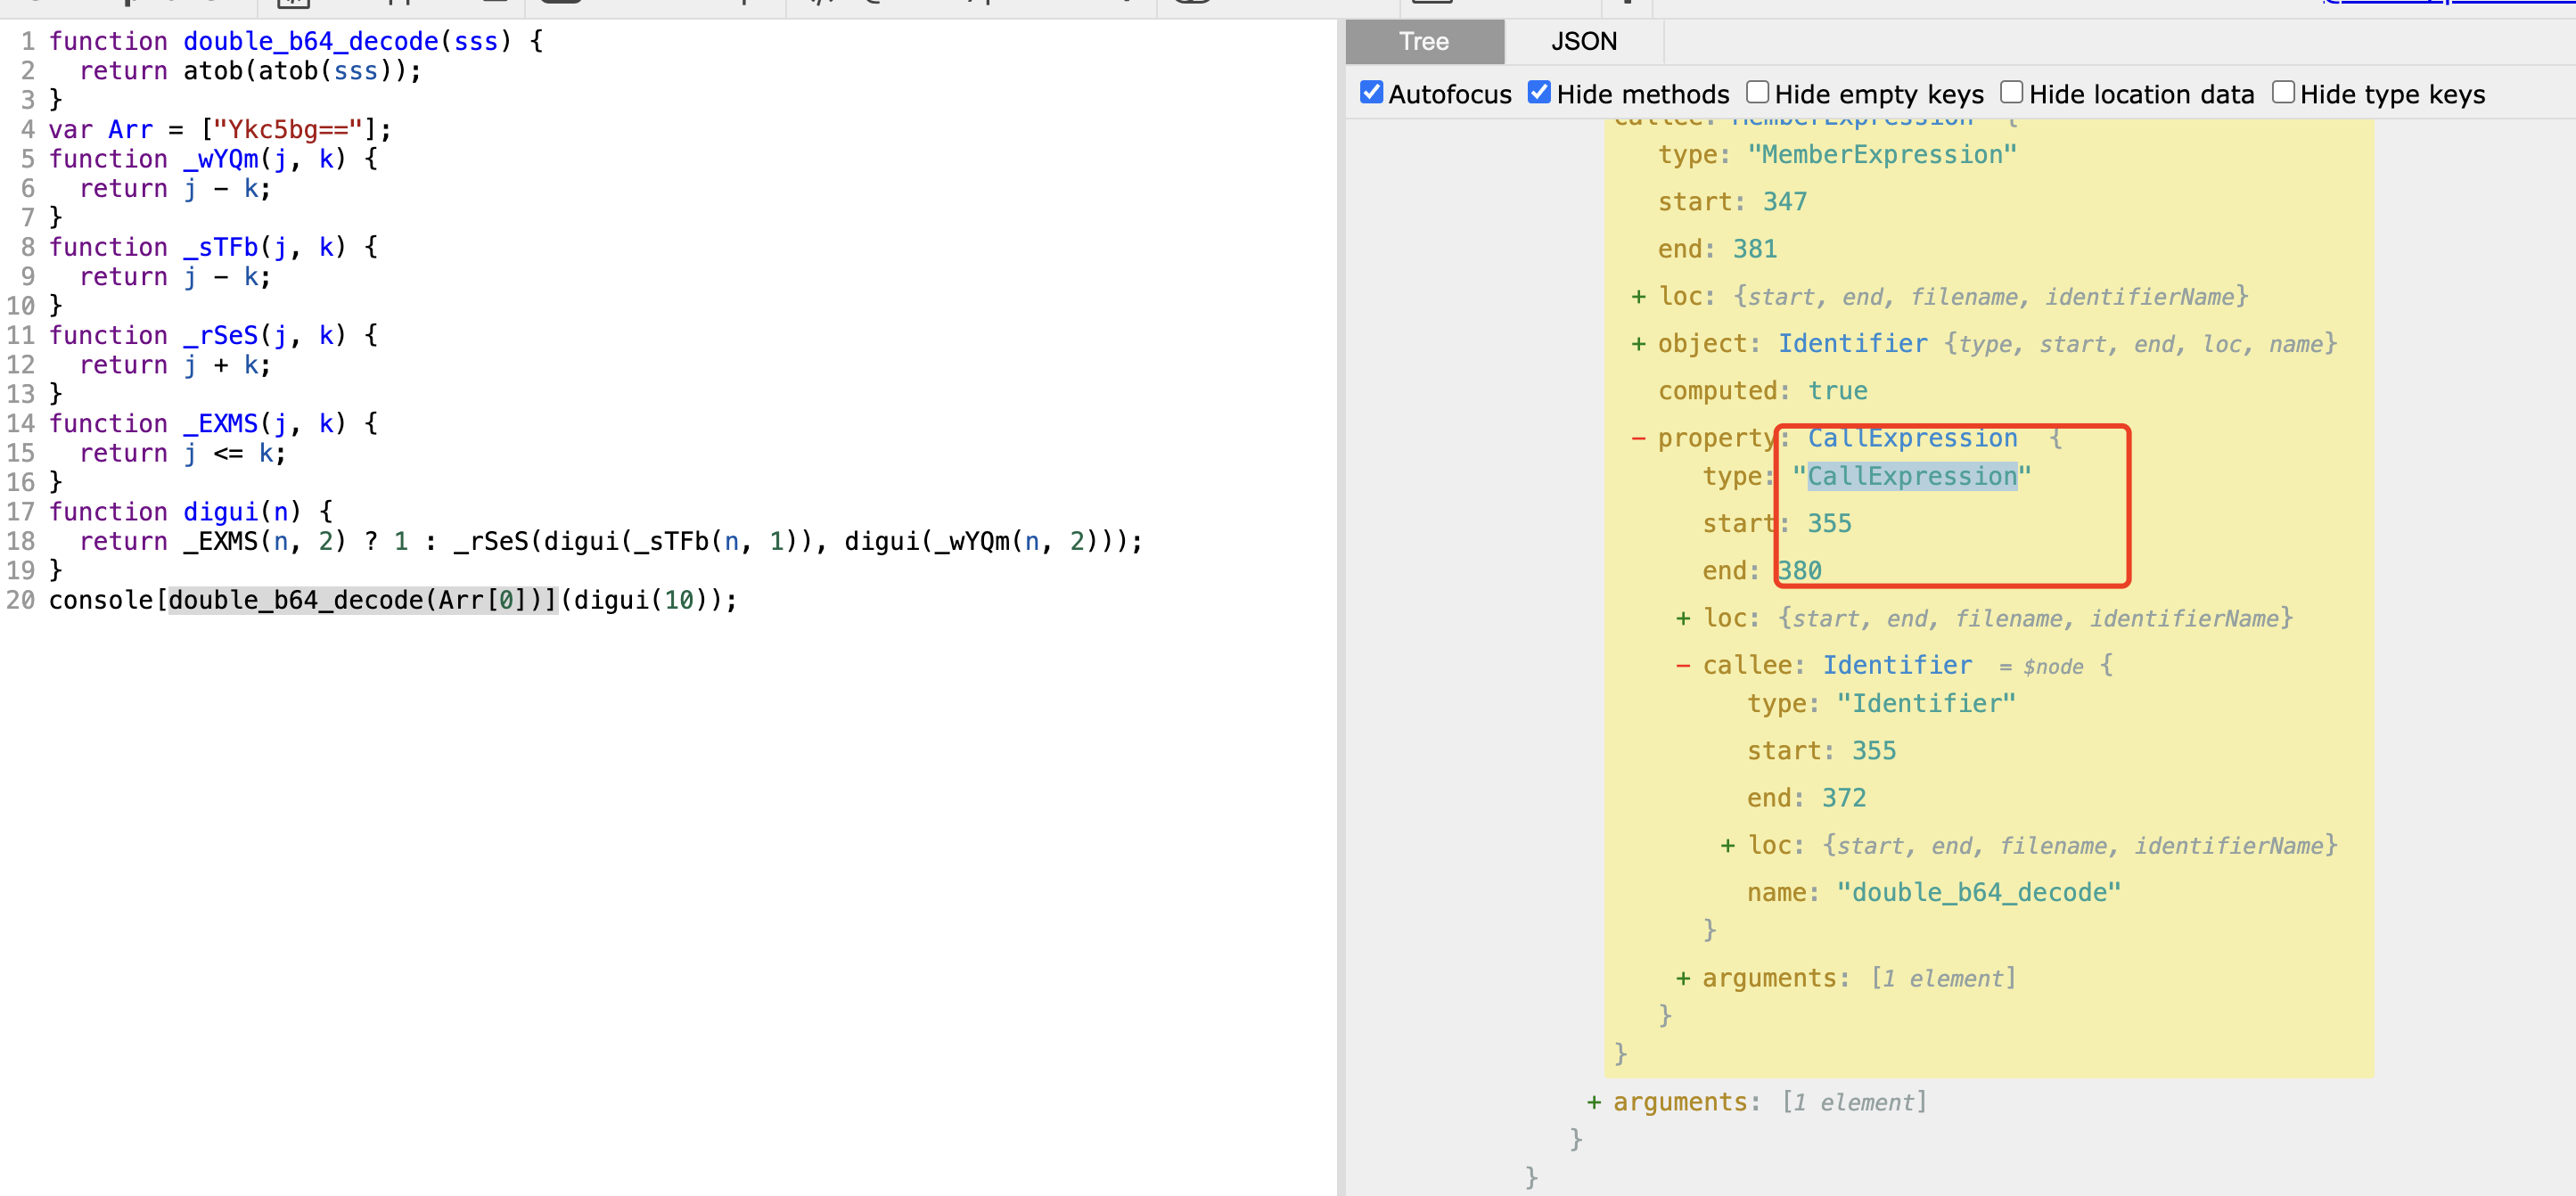Viewport: 2576px width, 1196px height.
Task: Click digui function name on line 17
Action: [220, 512]
